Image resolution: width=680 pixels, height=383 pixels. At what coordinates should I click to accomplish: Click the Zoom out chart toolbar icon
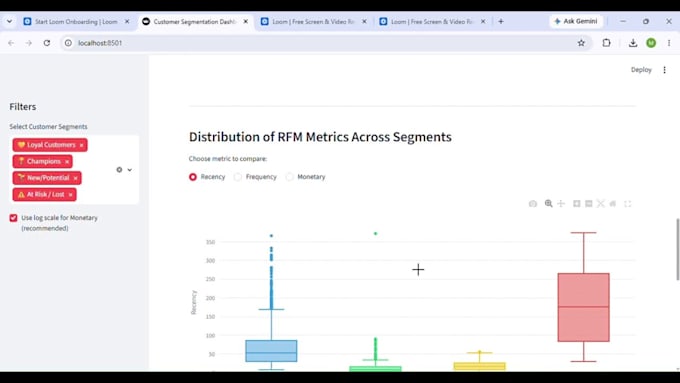[x=588, y=203]
